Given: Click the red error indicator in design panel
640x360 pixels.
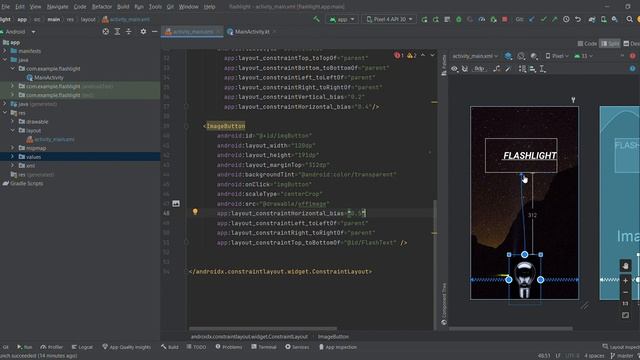Looking at the screenshot, I should [x=632, y=56].
